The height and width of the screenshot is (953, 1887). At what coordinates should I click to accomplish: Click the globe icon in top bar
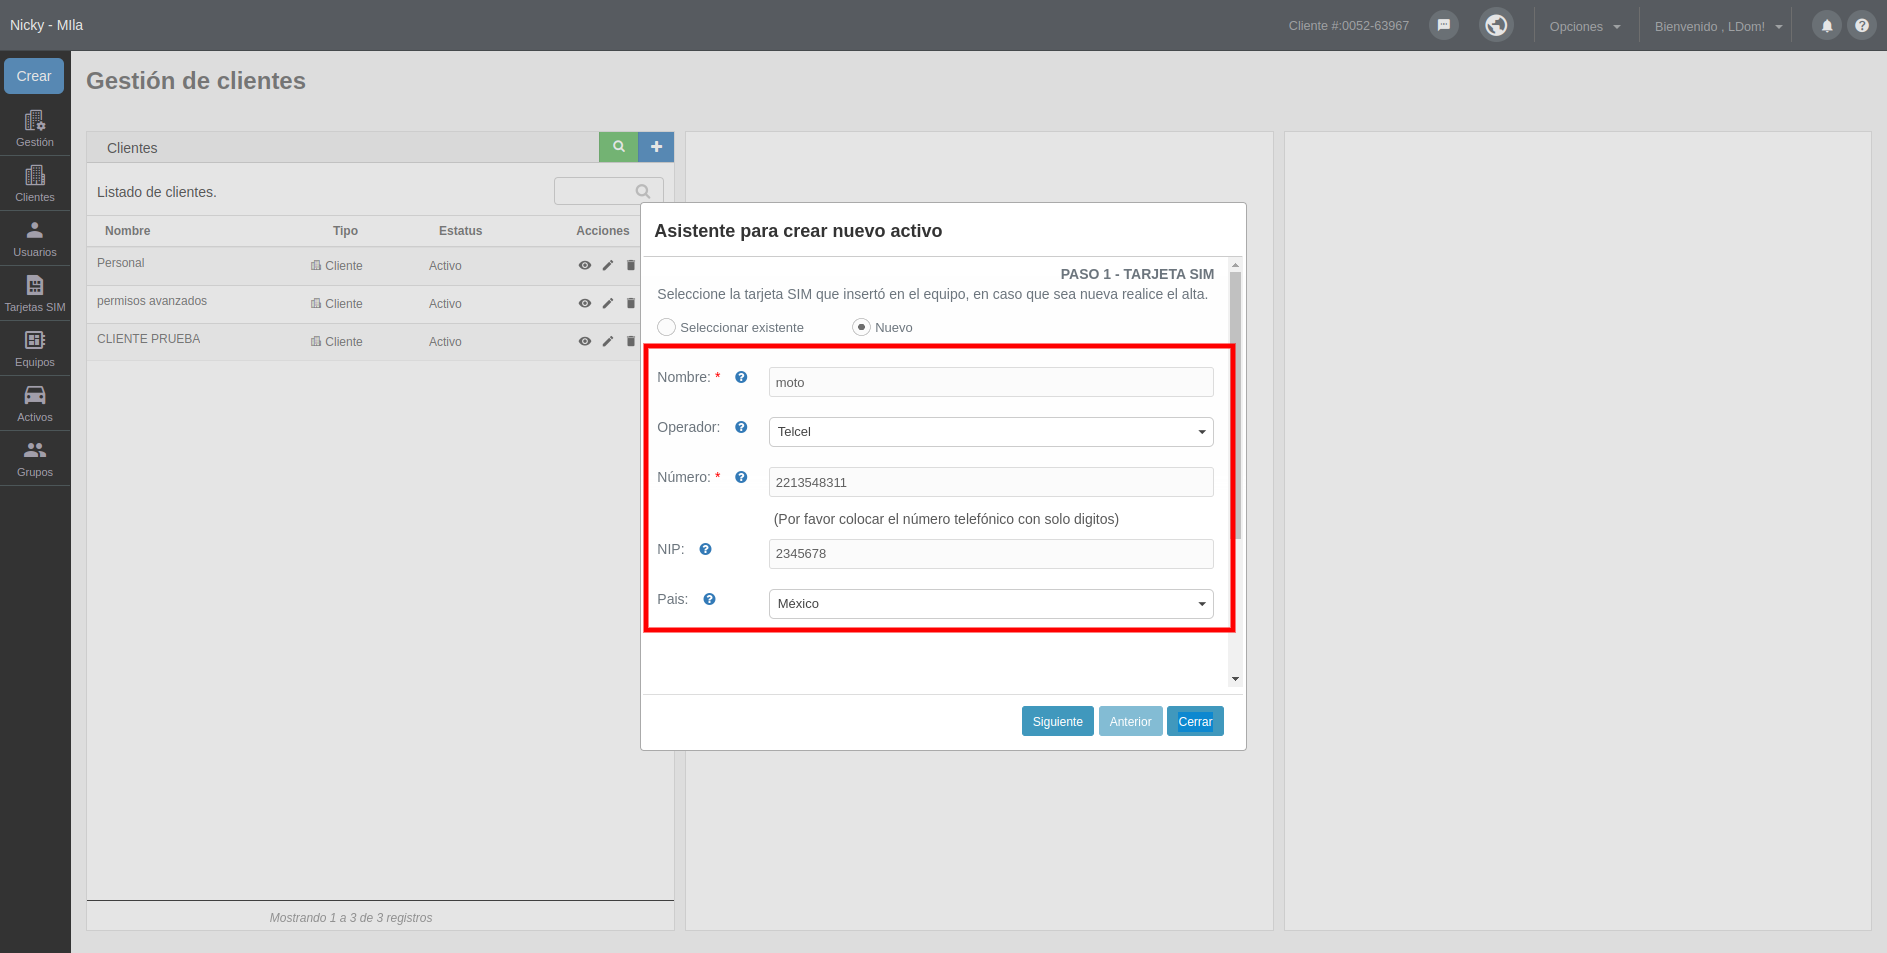pyautogui.click(x=1496, y=25)
